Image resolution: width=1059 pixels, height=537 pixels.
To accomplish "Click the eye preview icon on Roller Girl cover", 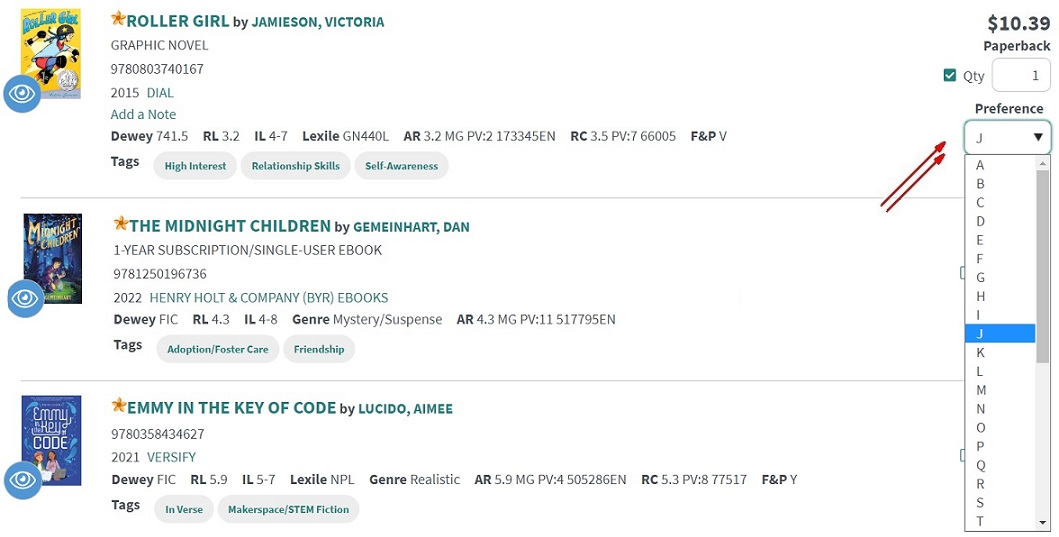I will [22, 94].
